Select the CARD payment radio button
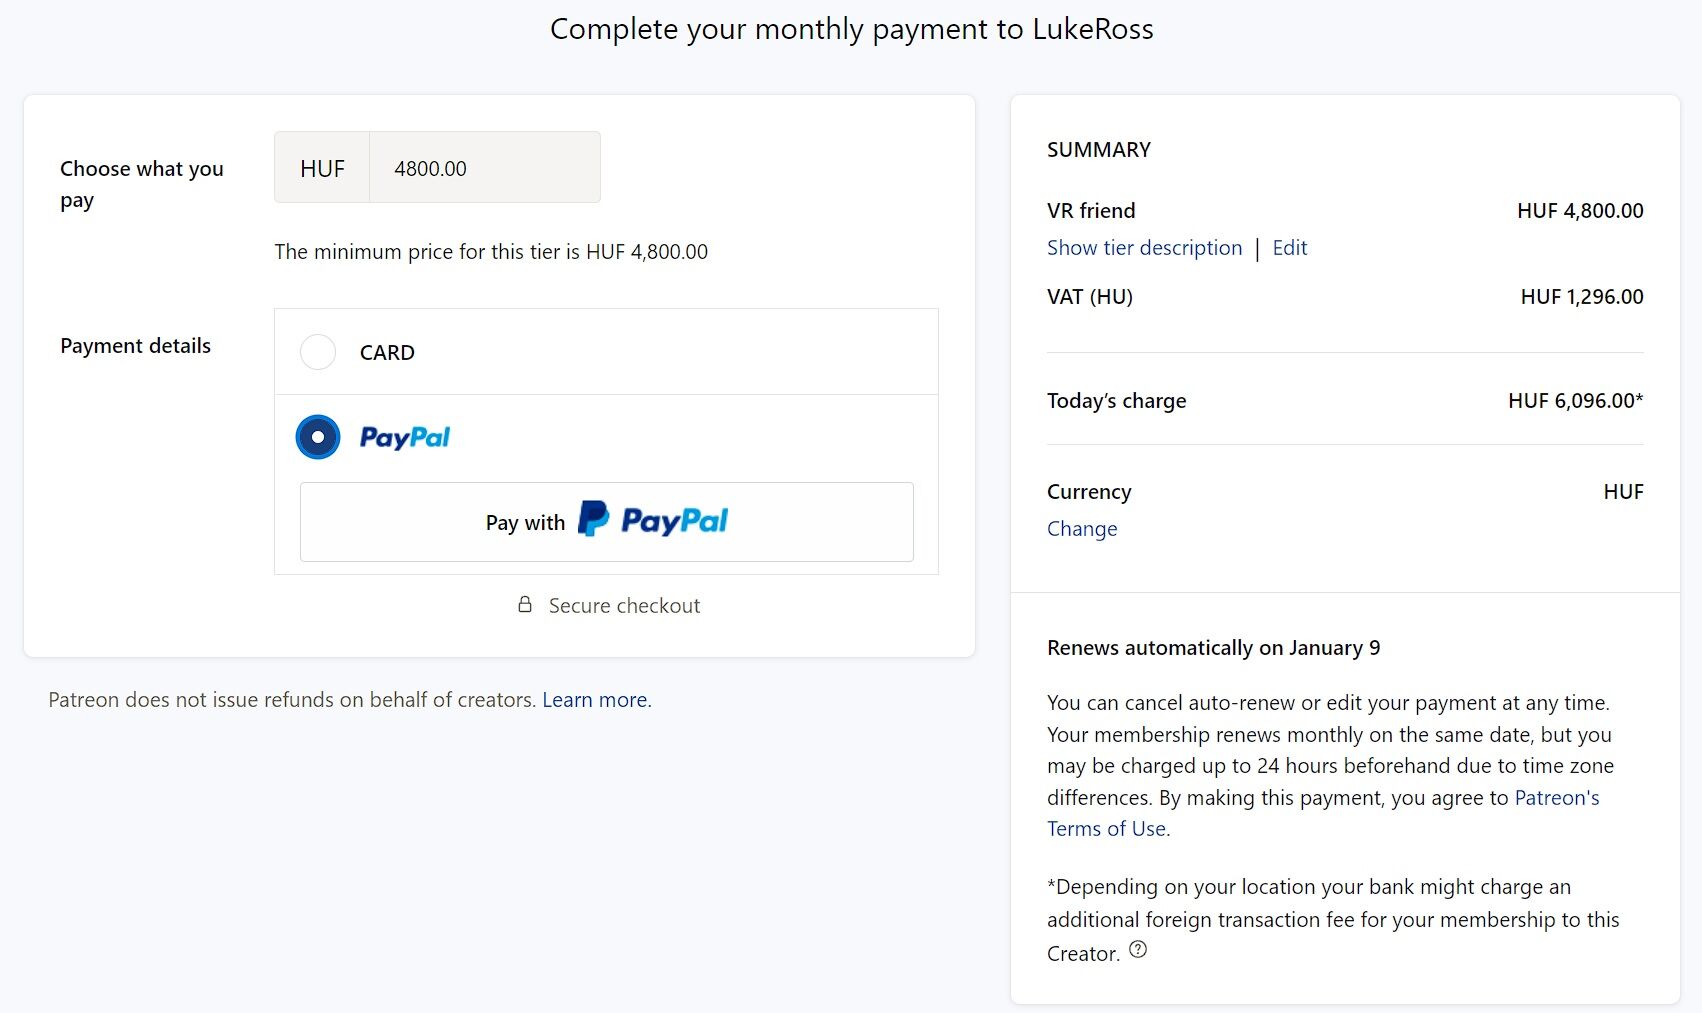This screenshot has width=1702, height=1013. click(318, 352)
